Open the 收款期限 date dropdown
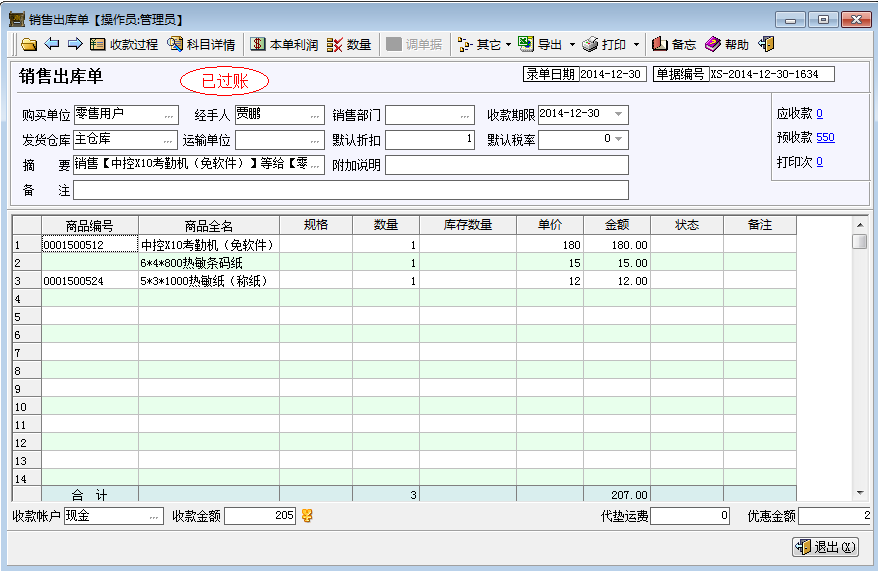The height and width of the screenshot is (571, 878). click(619, 114)
